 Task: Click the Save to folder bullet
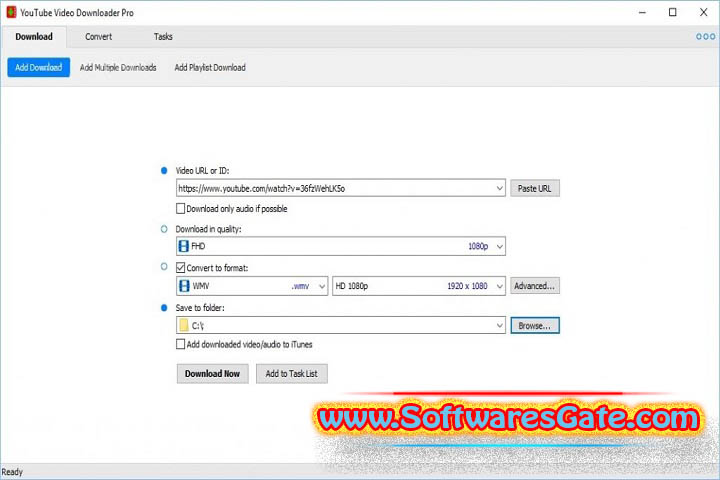click(164, 308)
